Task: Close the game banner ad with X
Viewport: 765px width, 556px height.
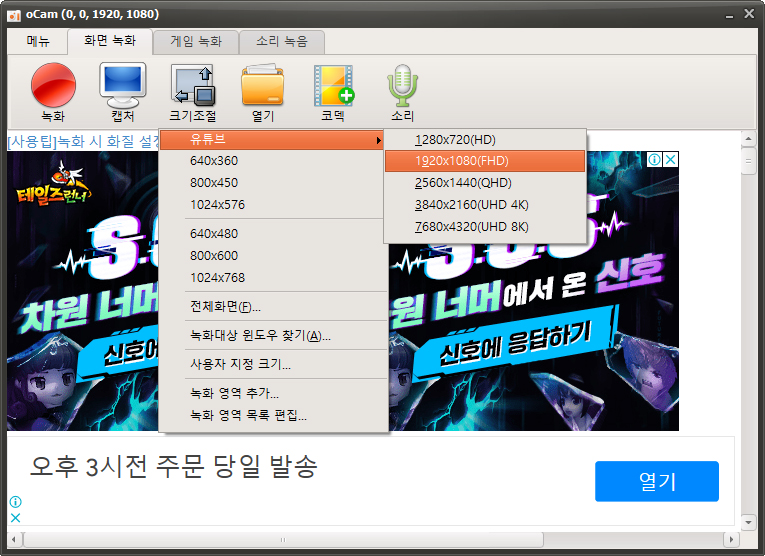Action: [x=671, y=159]
